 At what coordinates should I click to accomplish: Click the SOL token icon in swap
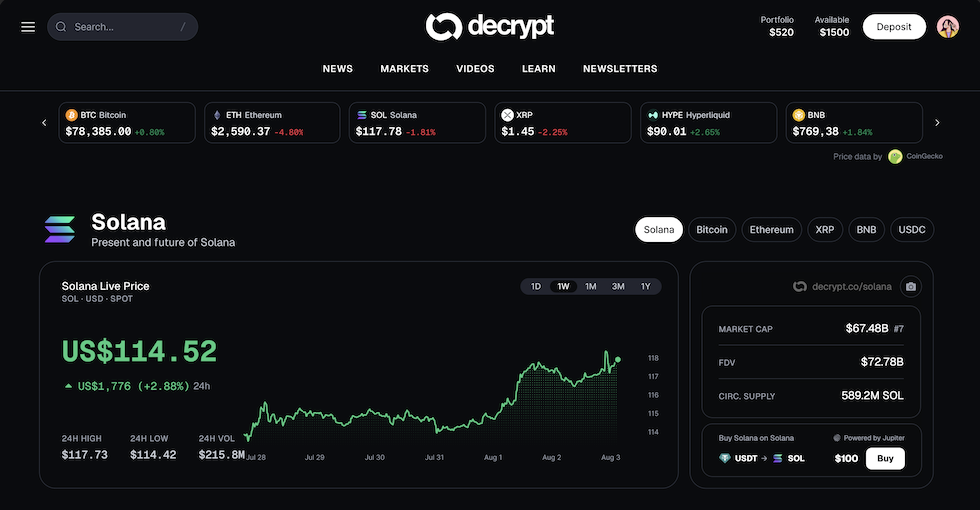pyautogui.click(x=778, y=458)
